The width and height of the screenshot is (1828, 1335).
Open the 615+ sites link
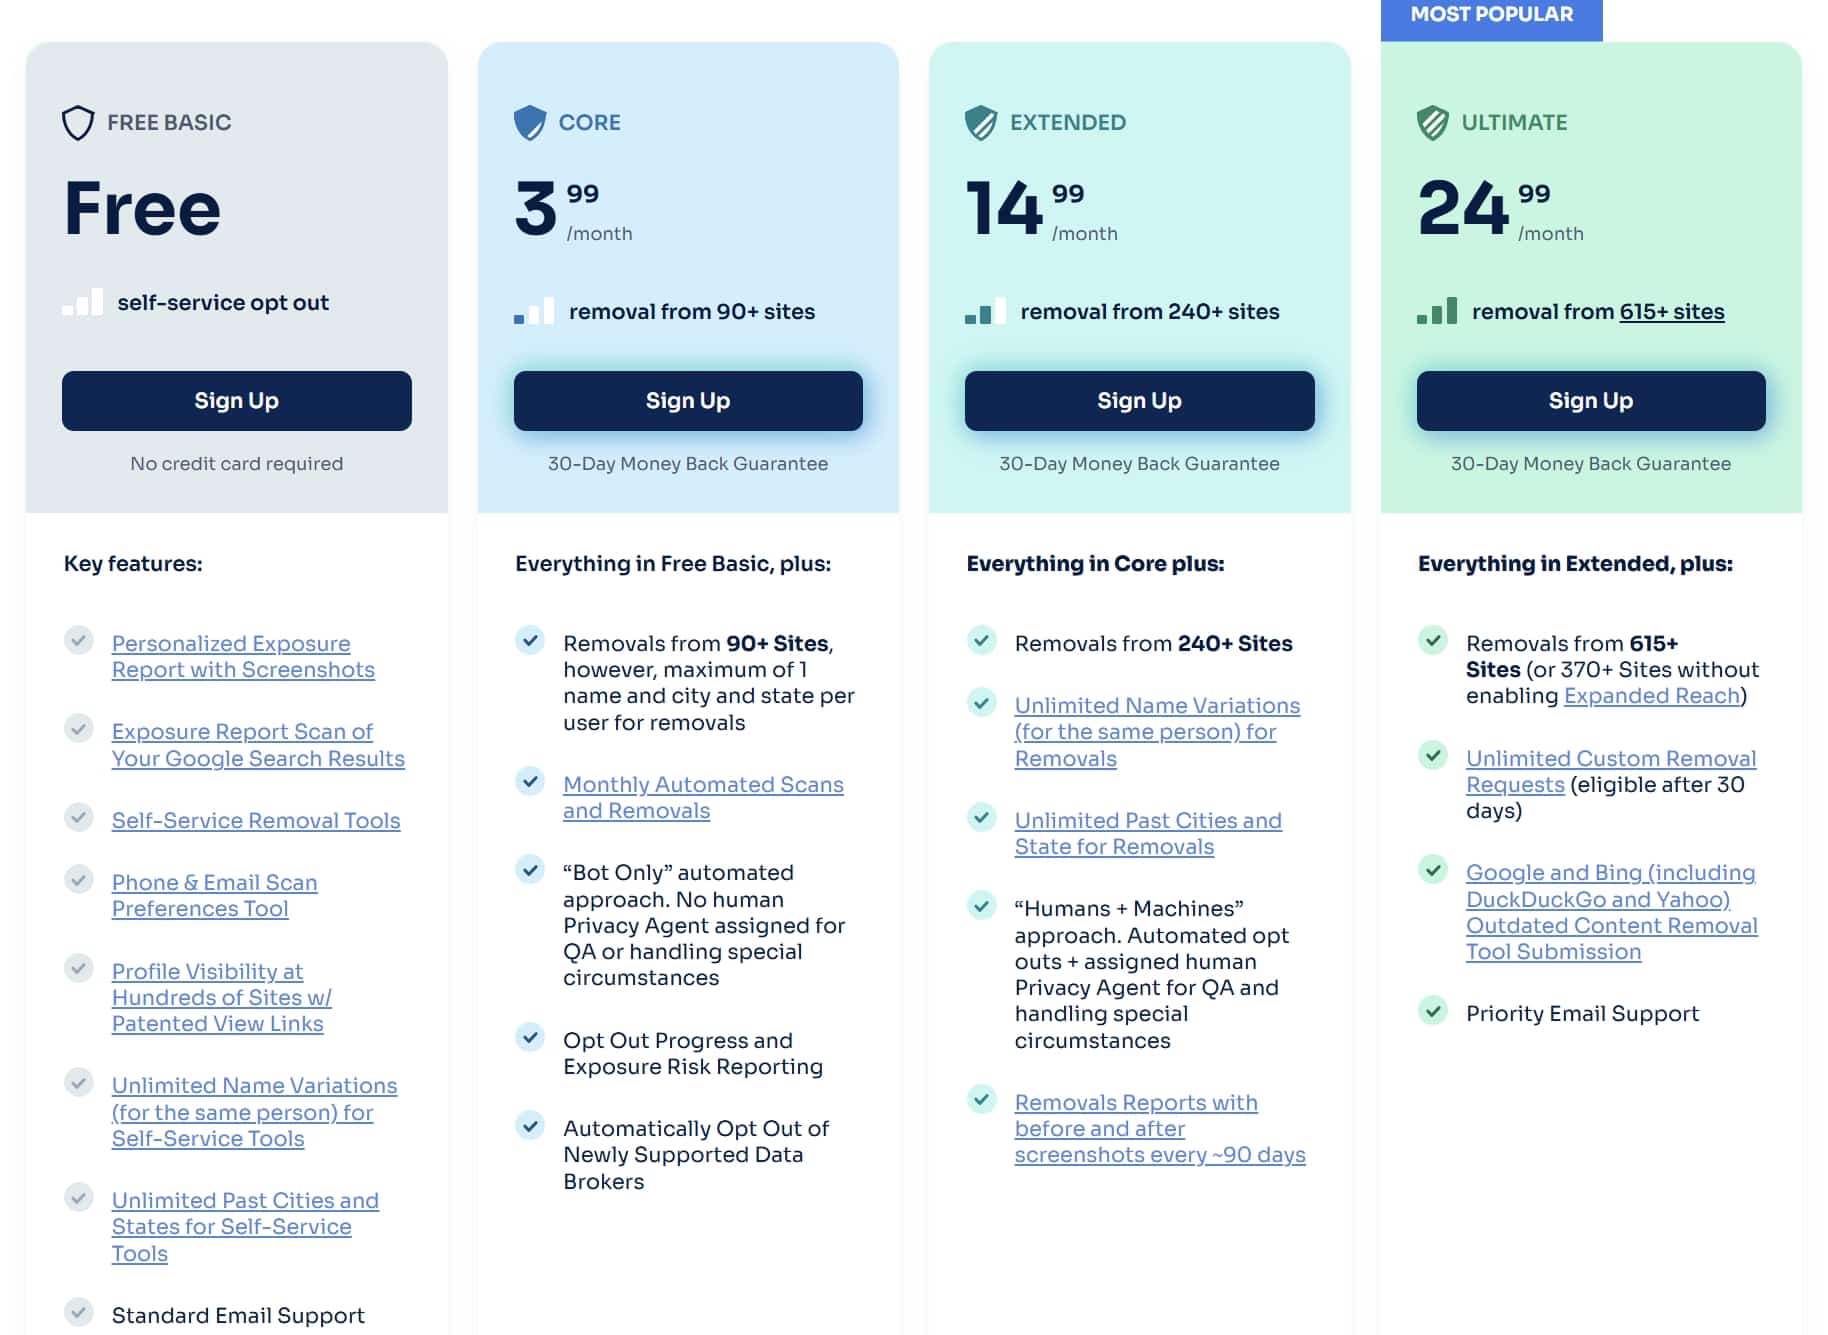point(1672,312)
